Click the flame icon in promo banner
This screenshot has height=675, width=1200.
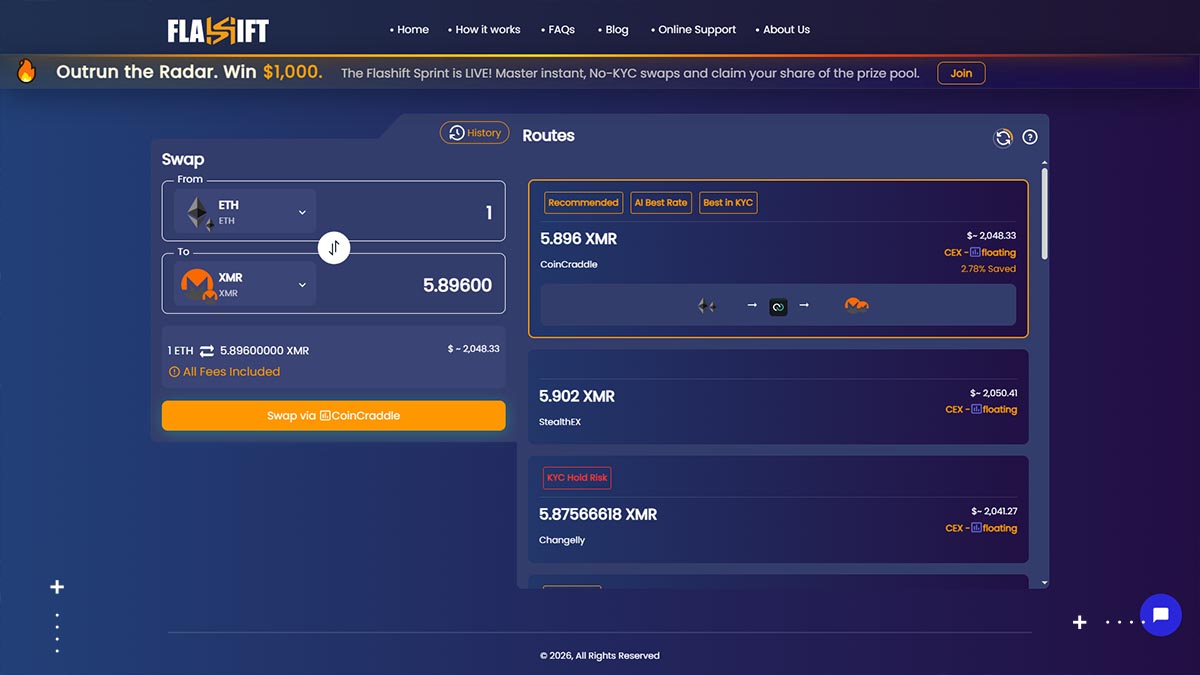coord(27,72)
